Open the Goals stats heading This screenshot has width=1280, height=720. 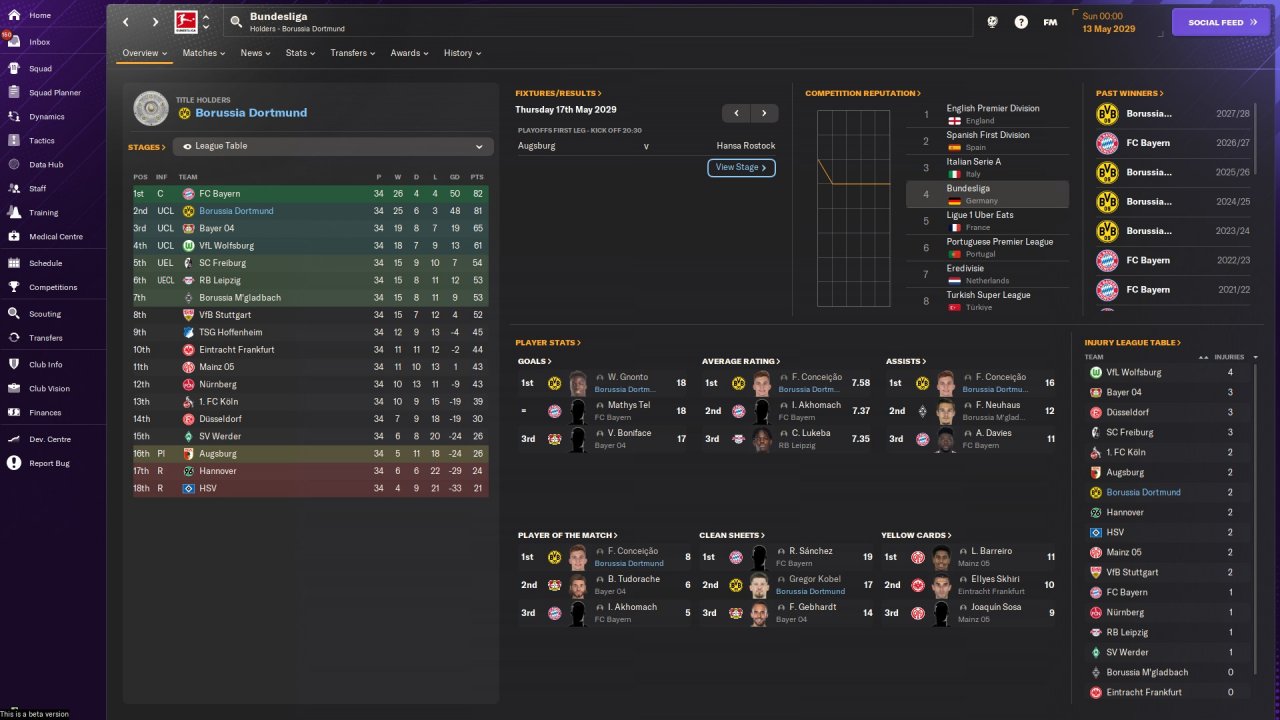point(534,361)
